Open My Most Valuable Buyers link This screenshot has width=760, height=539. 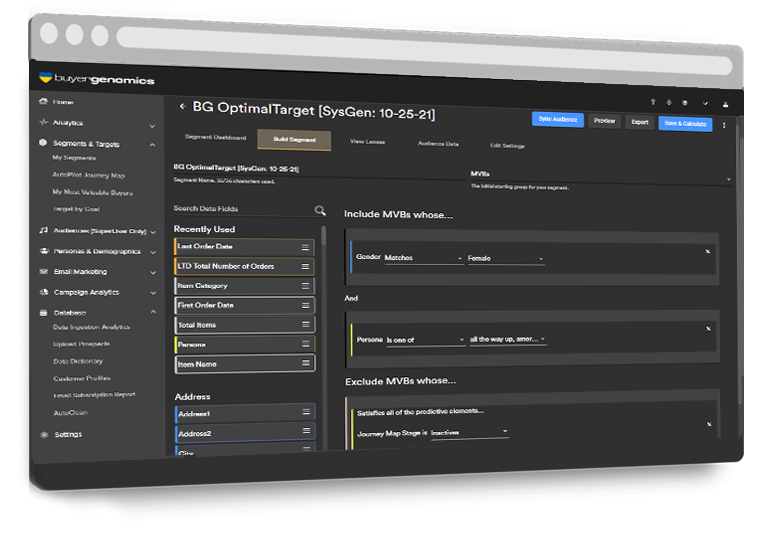93,192
